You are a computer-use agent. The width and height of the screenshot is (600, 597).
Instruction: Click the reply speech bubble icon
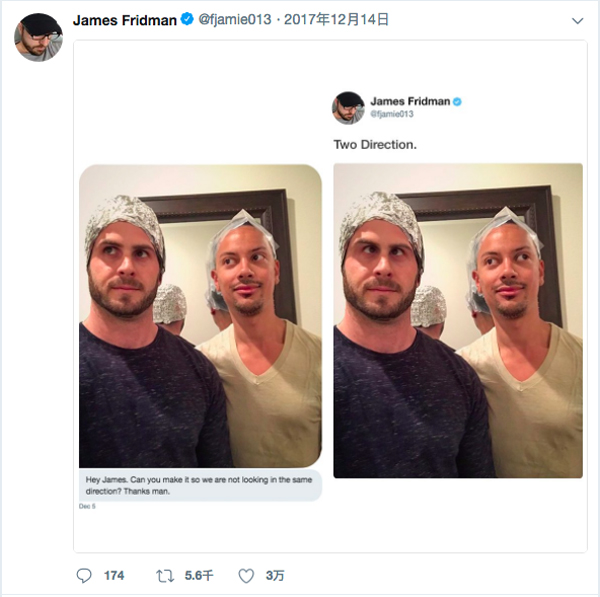(85, 575)
